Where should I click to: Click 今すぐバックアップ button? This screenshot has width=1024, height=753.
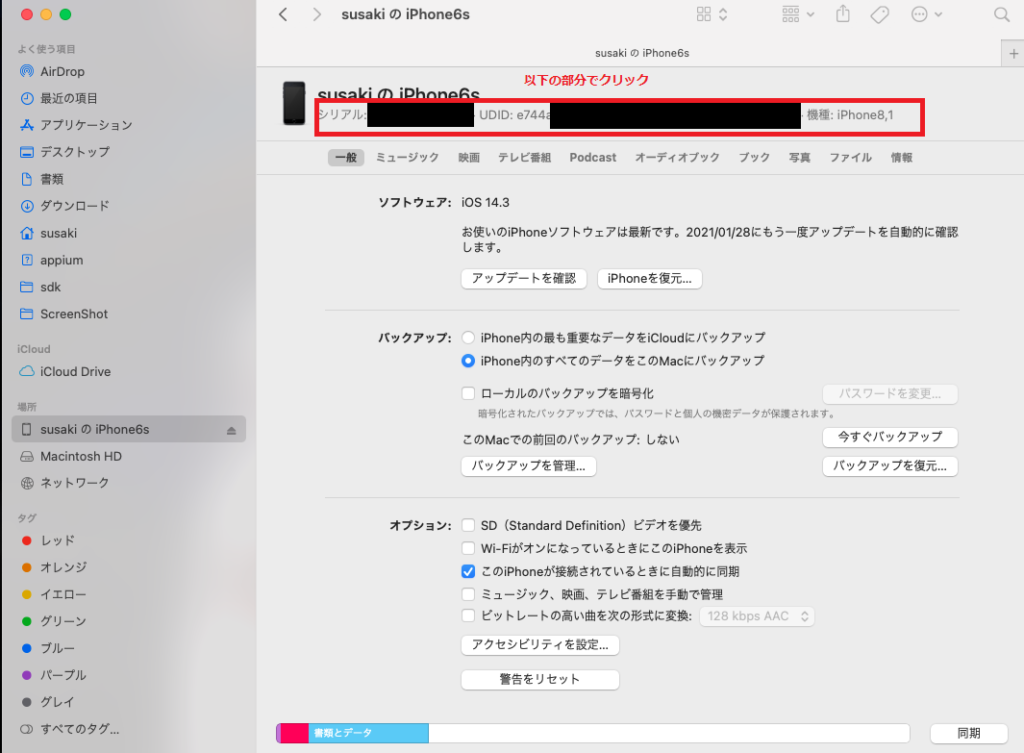(890, 437)
